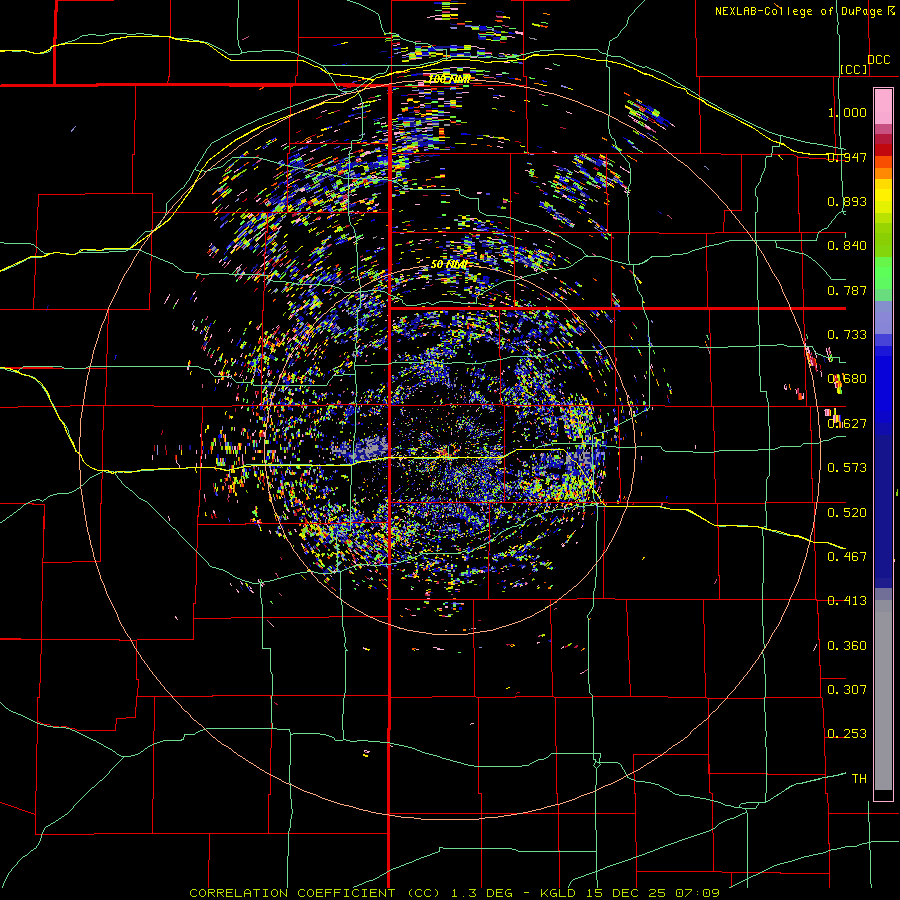Image resolution: width=900 pixels, height=900 pixels.
Task: Pick the gray segment of the color bar
Action: [883, 695]
